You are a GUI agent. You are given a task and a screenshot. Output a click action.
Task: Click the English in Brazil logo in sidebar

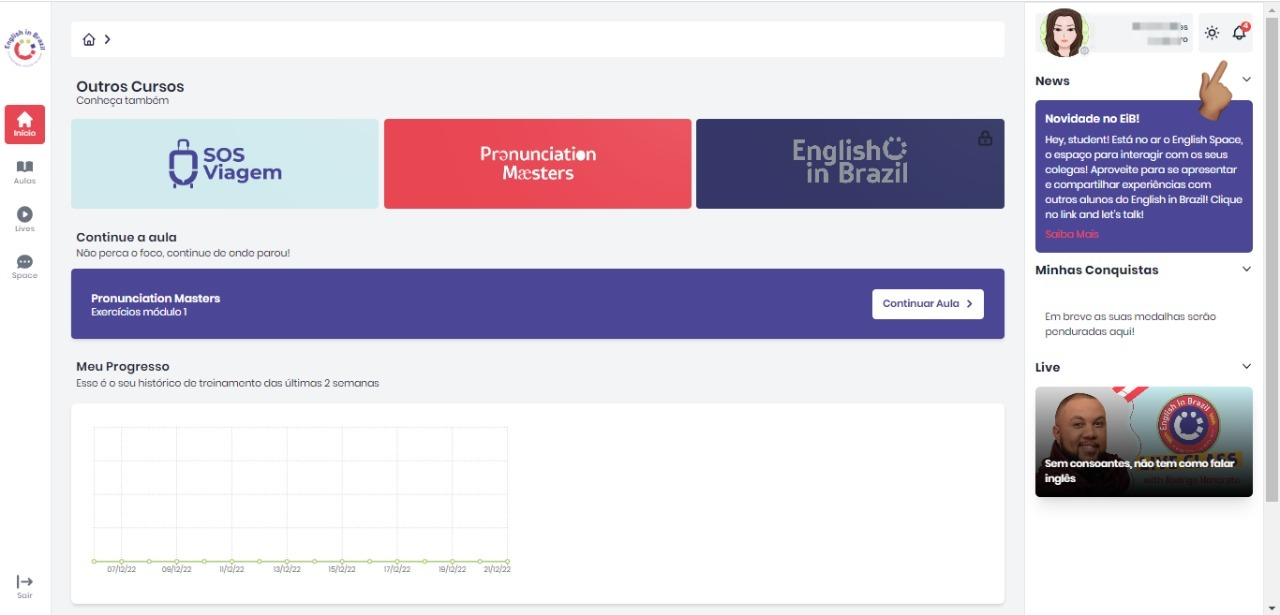click(25, 48)
